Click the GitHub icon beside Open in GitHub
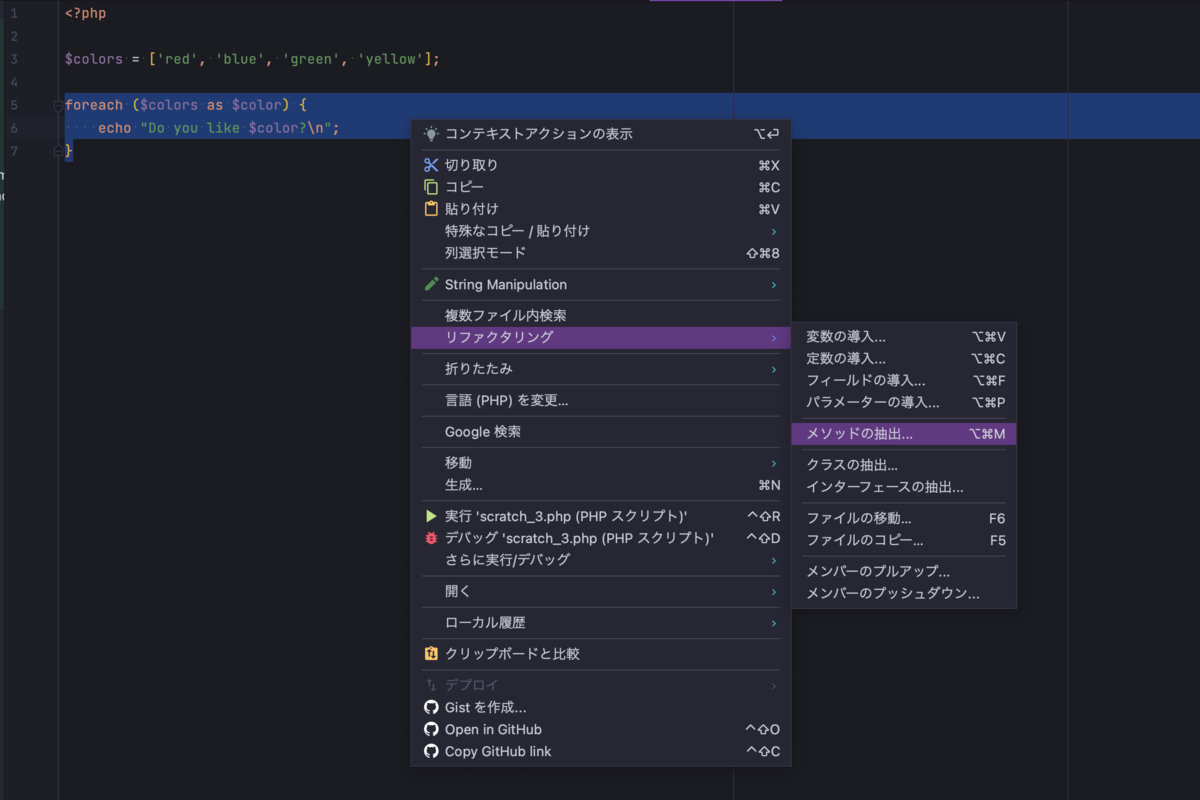Screen dimensions: 1200x800 coord(431,729)
